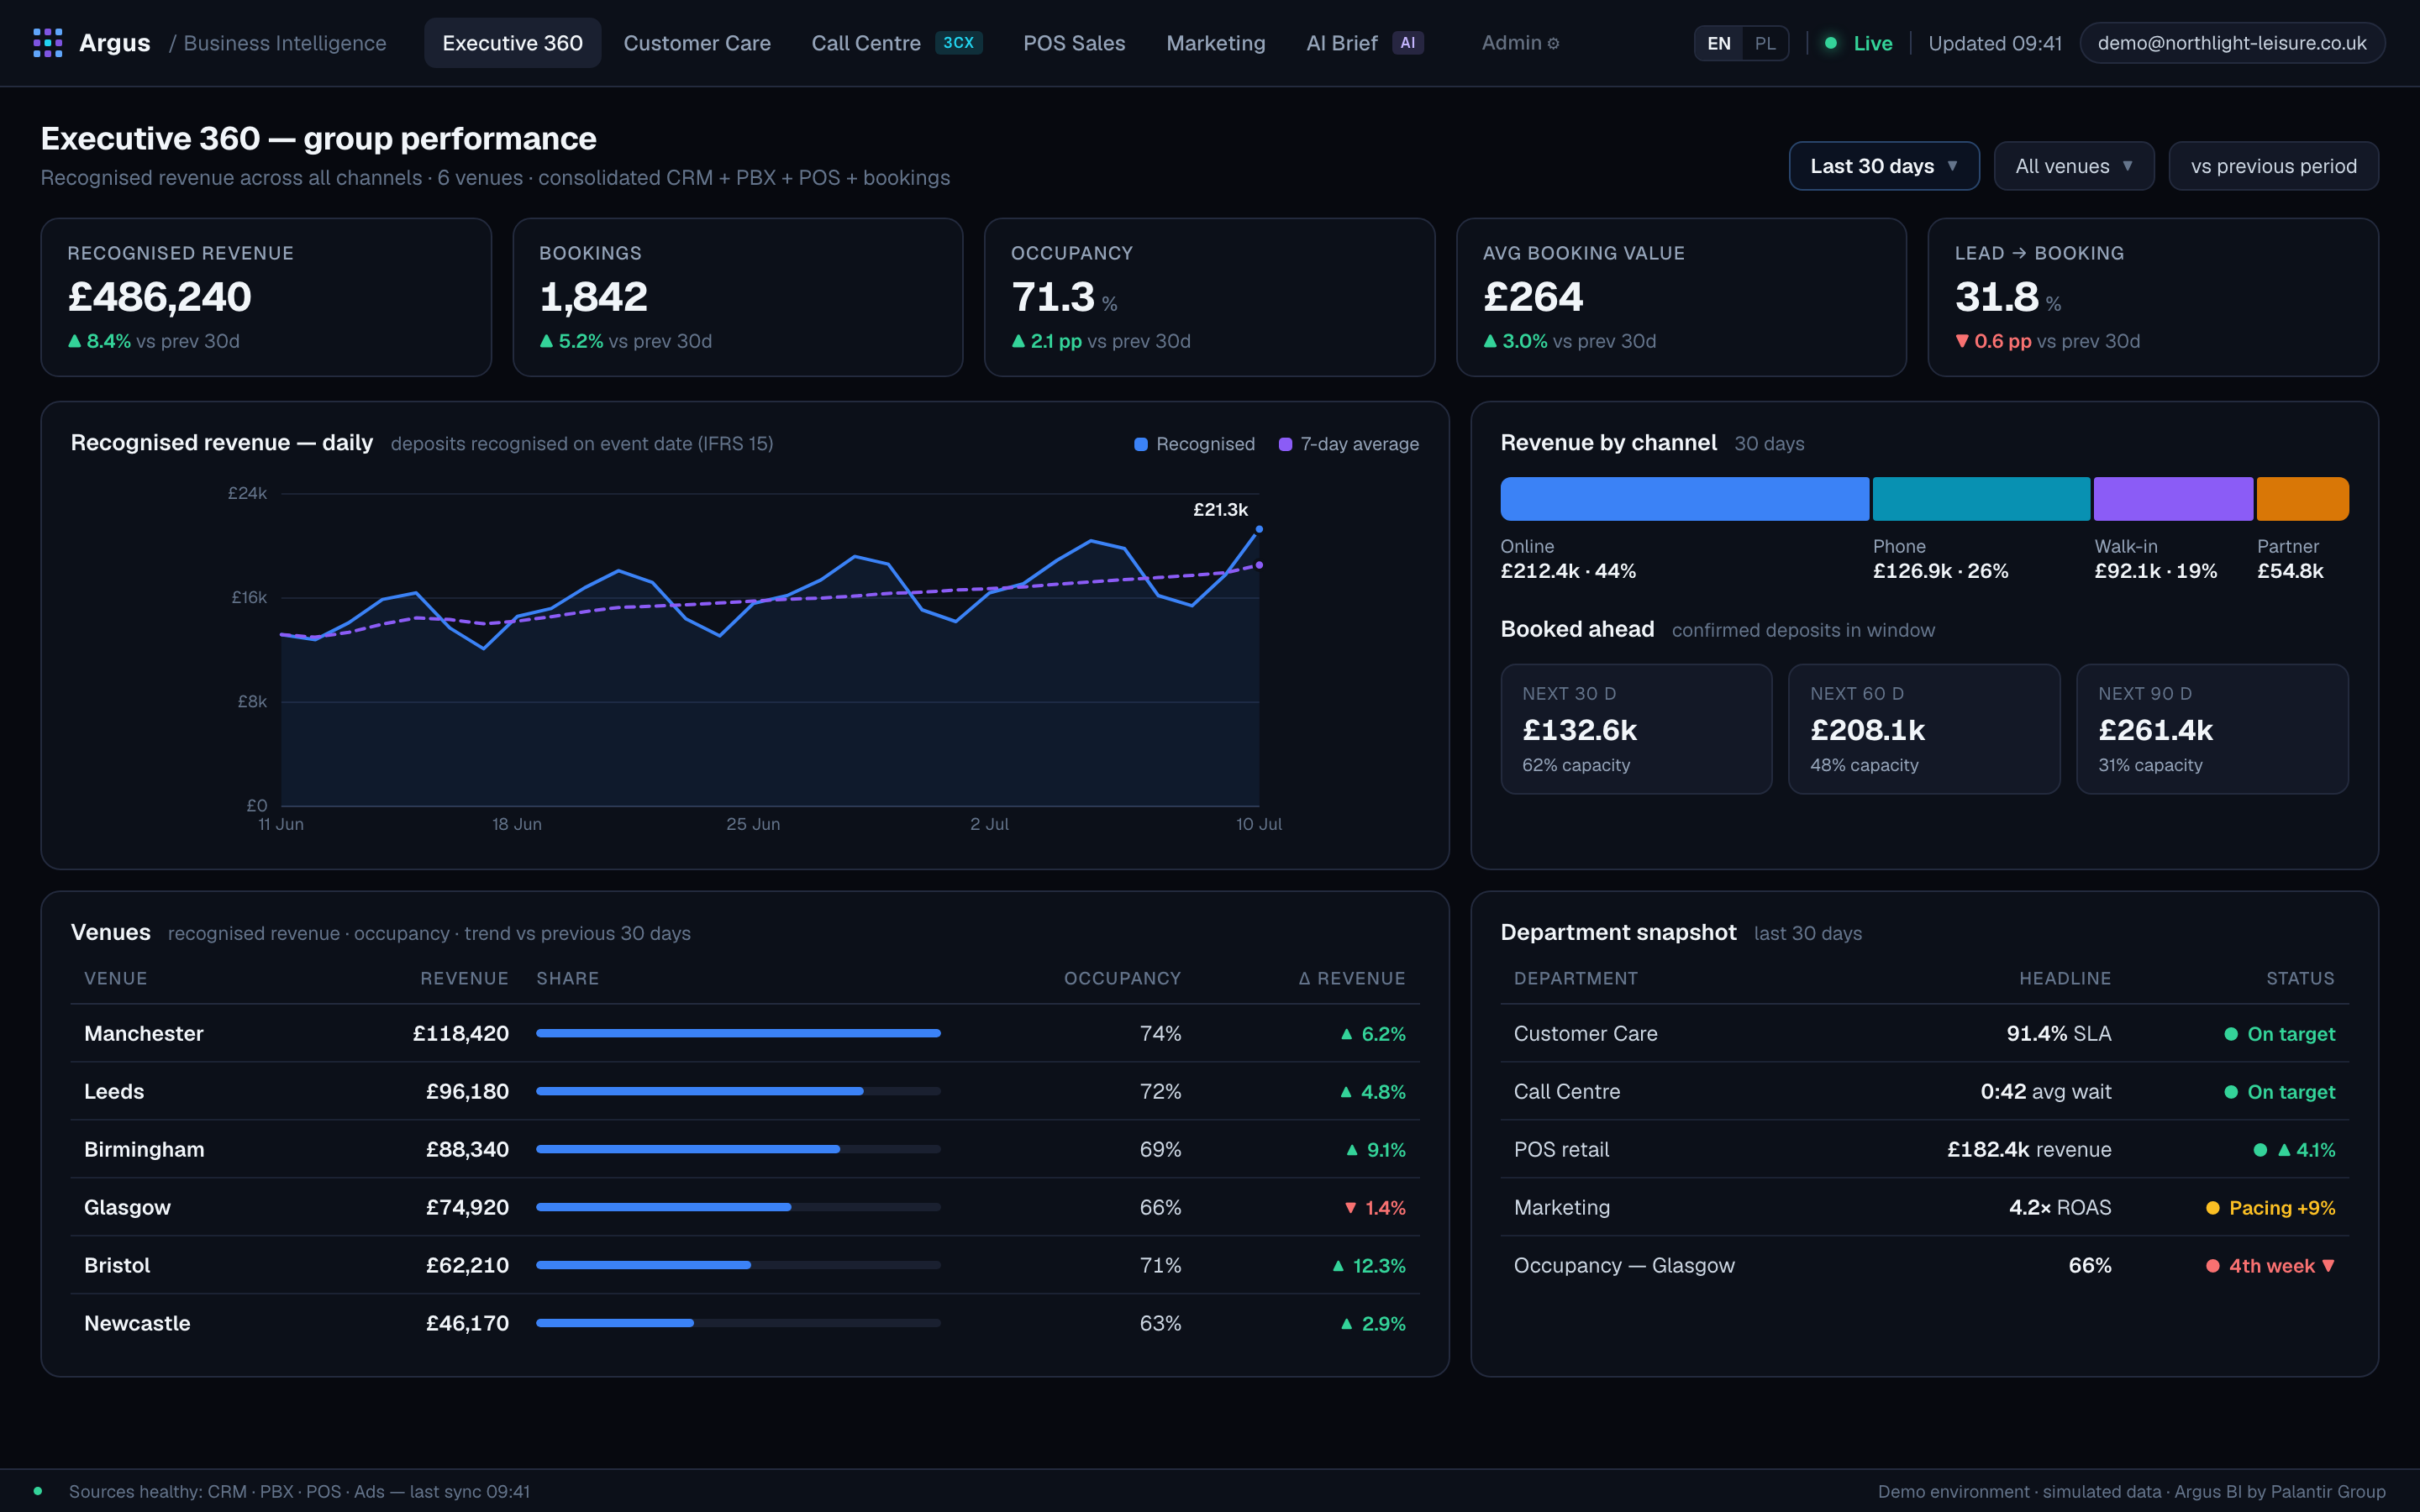Click the 3CX badge on Call Centre
2420x1512 pixels.
point(958,43)
